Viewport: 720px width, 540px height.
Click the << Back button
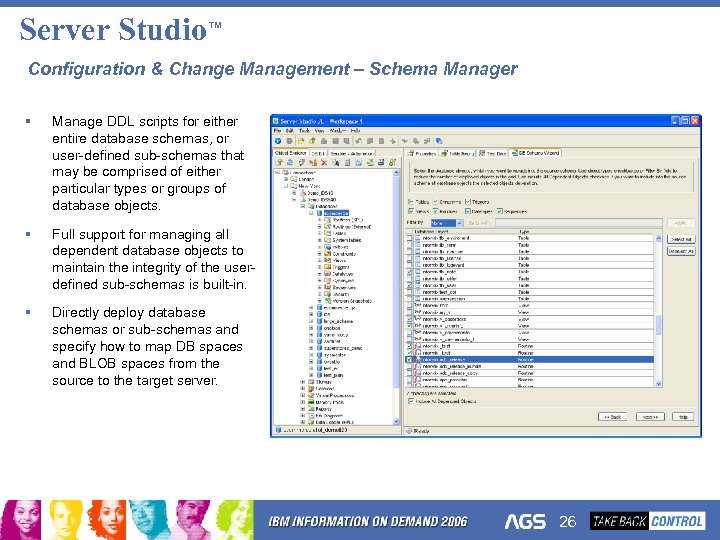point(613,417)
